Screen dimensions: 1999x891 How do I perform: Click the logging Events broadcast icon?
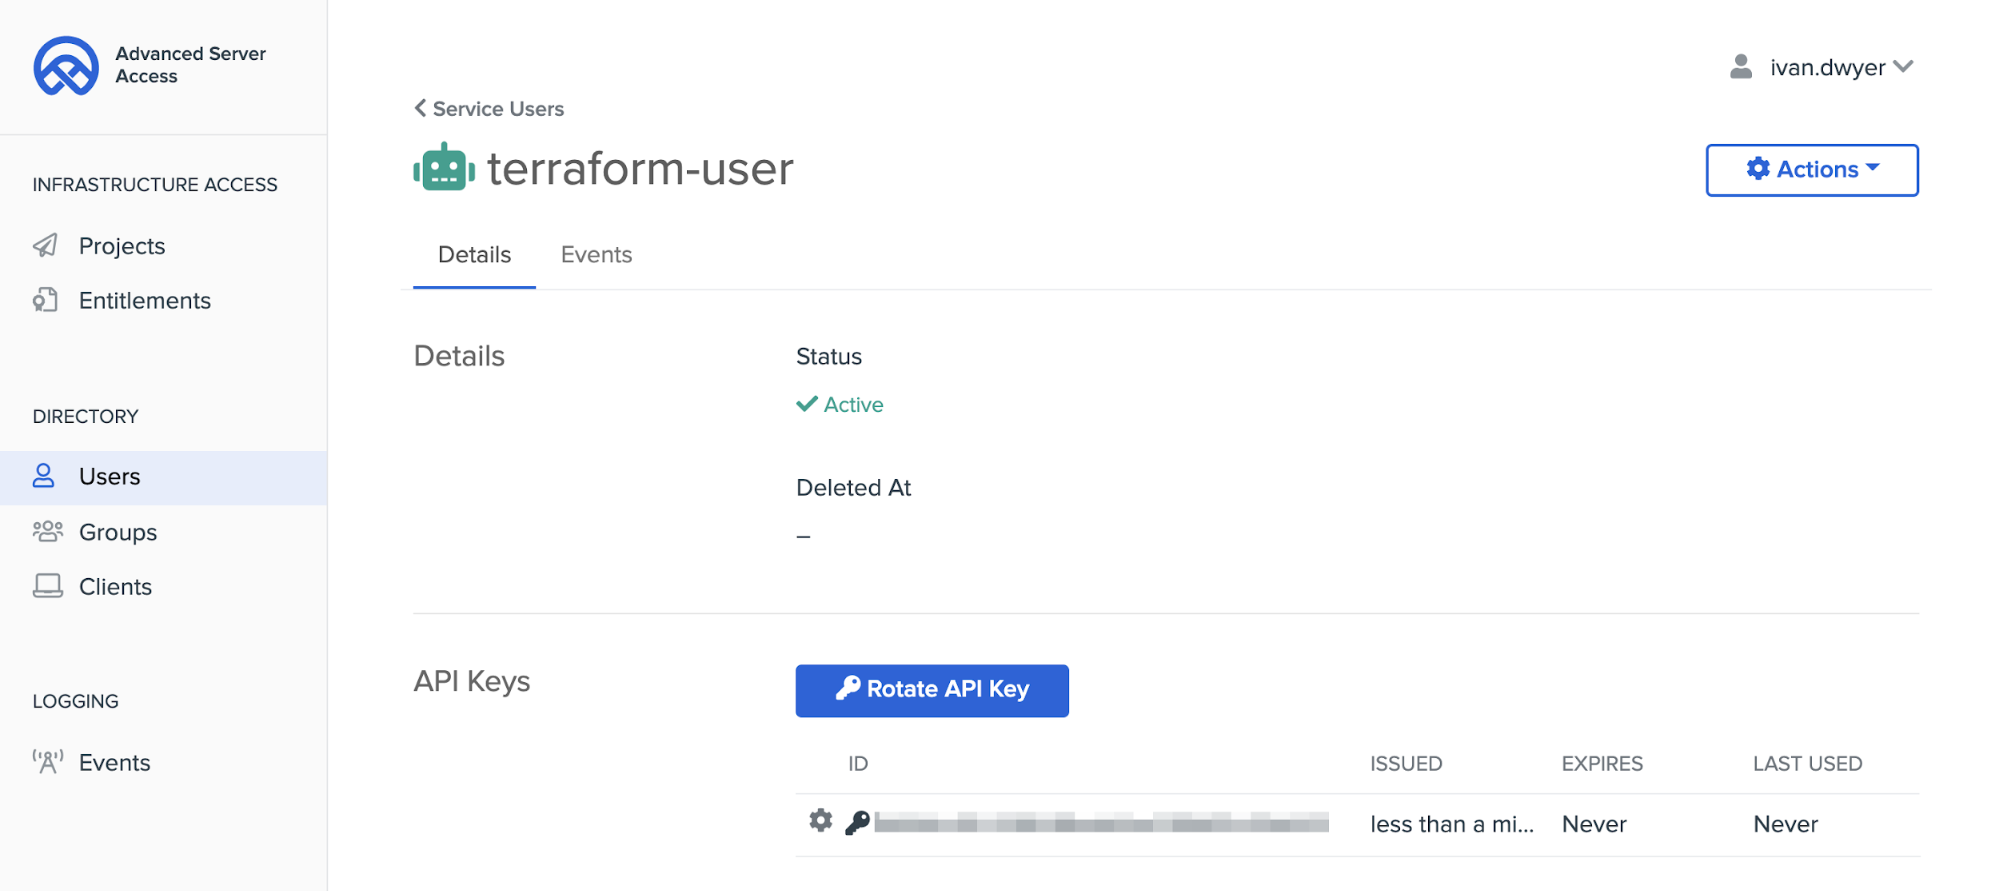click(47, 762)
